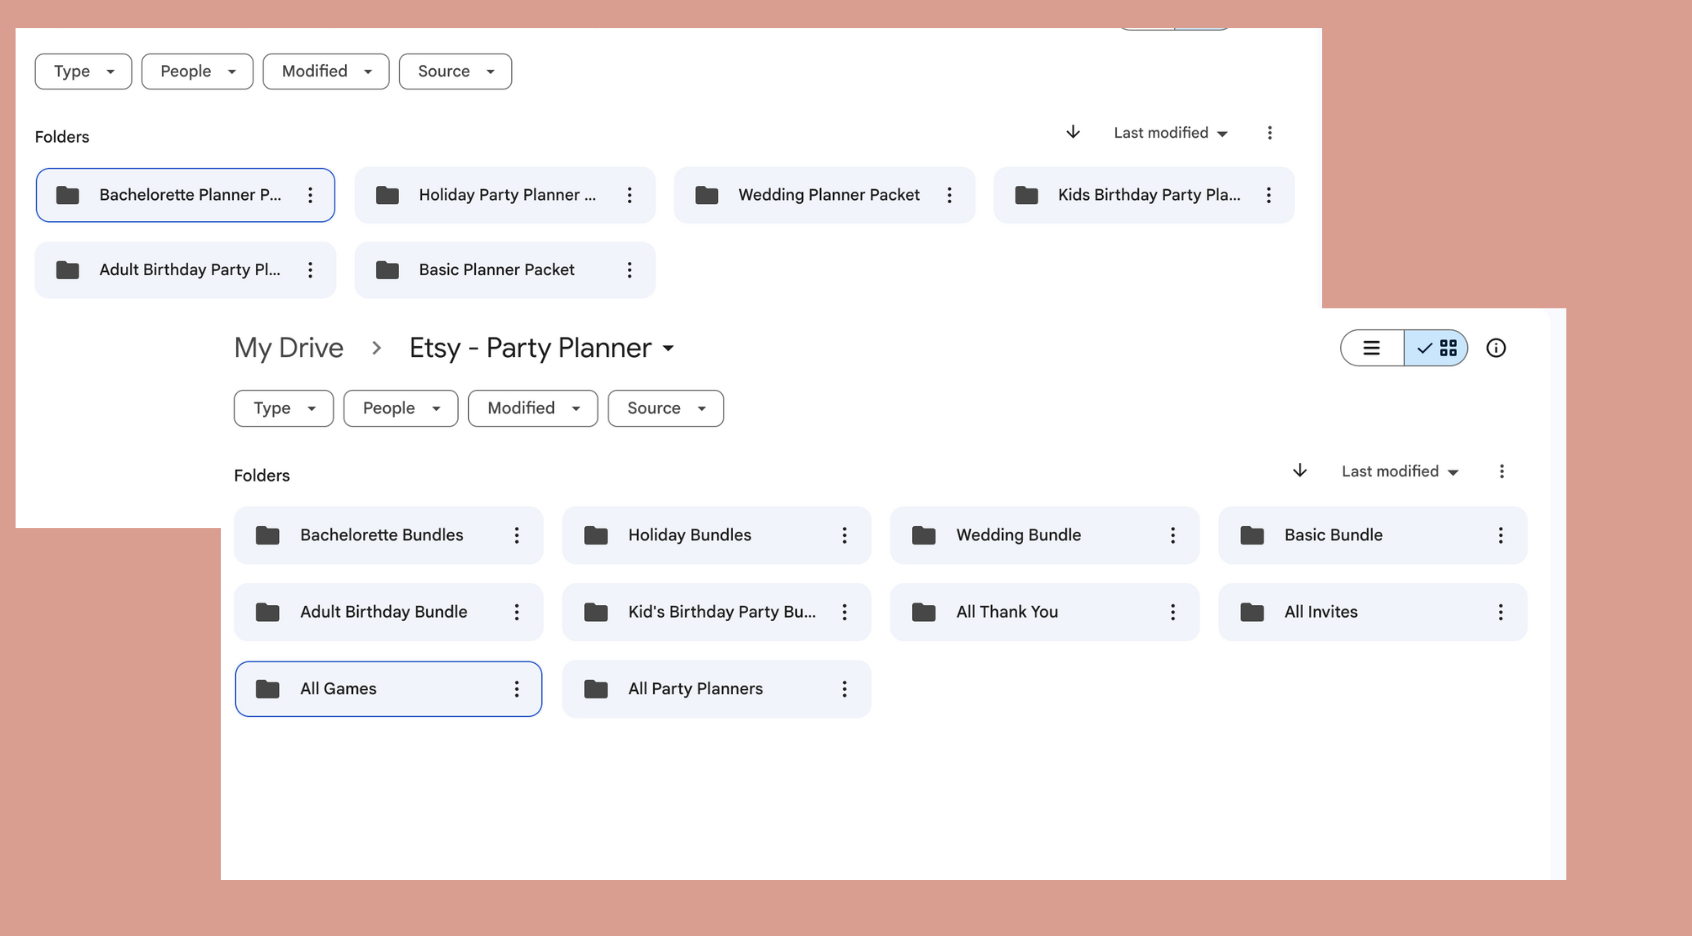The width and height of the screenshot is (1692, 936).
Task: Switch to list layout view
Action: click(1372, 348)
